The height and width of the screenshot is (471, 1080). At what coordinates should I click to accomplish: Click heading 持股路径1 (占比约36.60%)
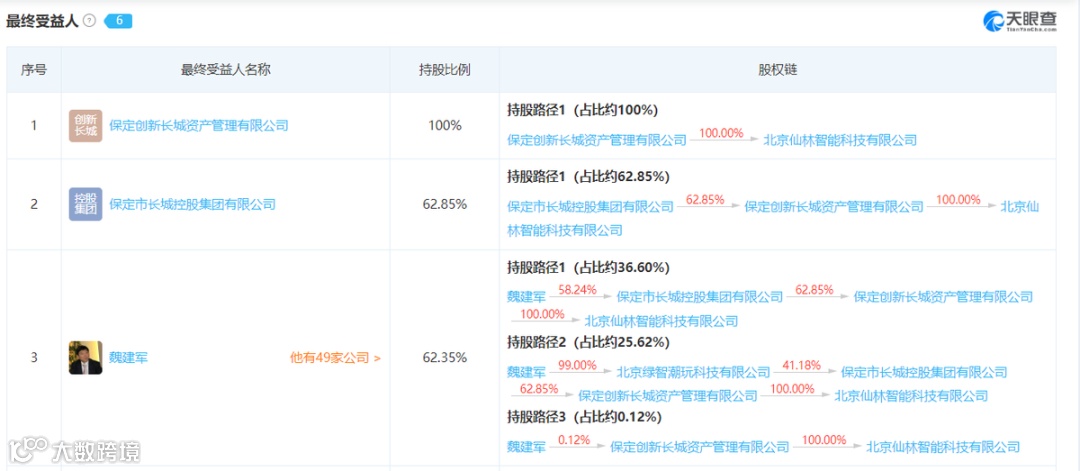click(x=588, y=266)
